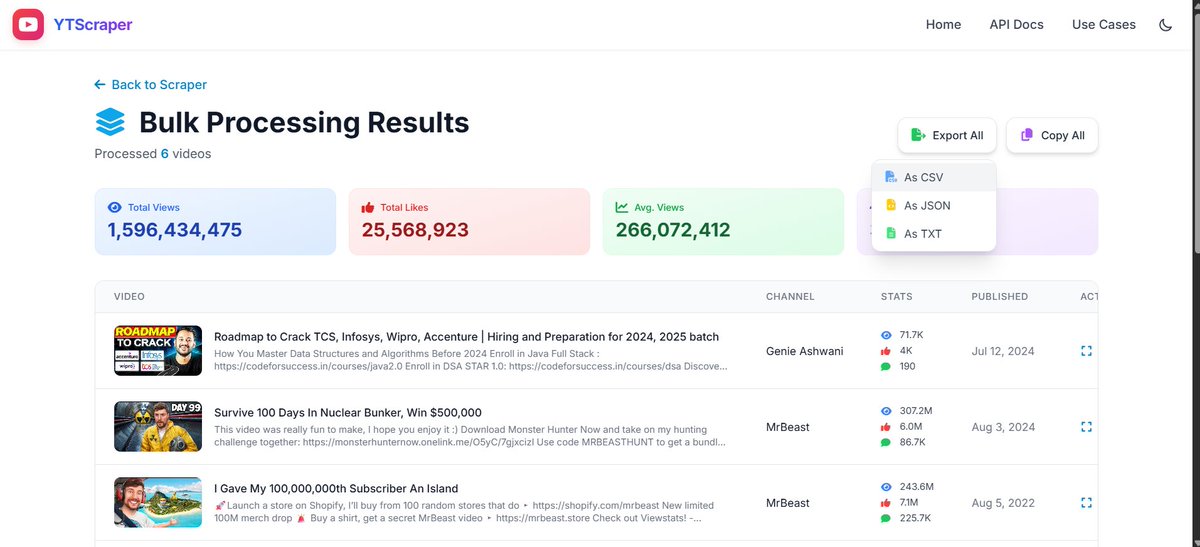The image size is (1200, 547).
Task: Go back via Back to Scraper link
Action: (x=151, y=85)
